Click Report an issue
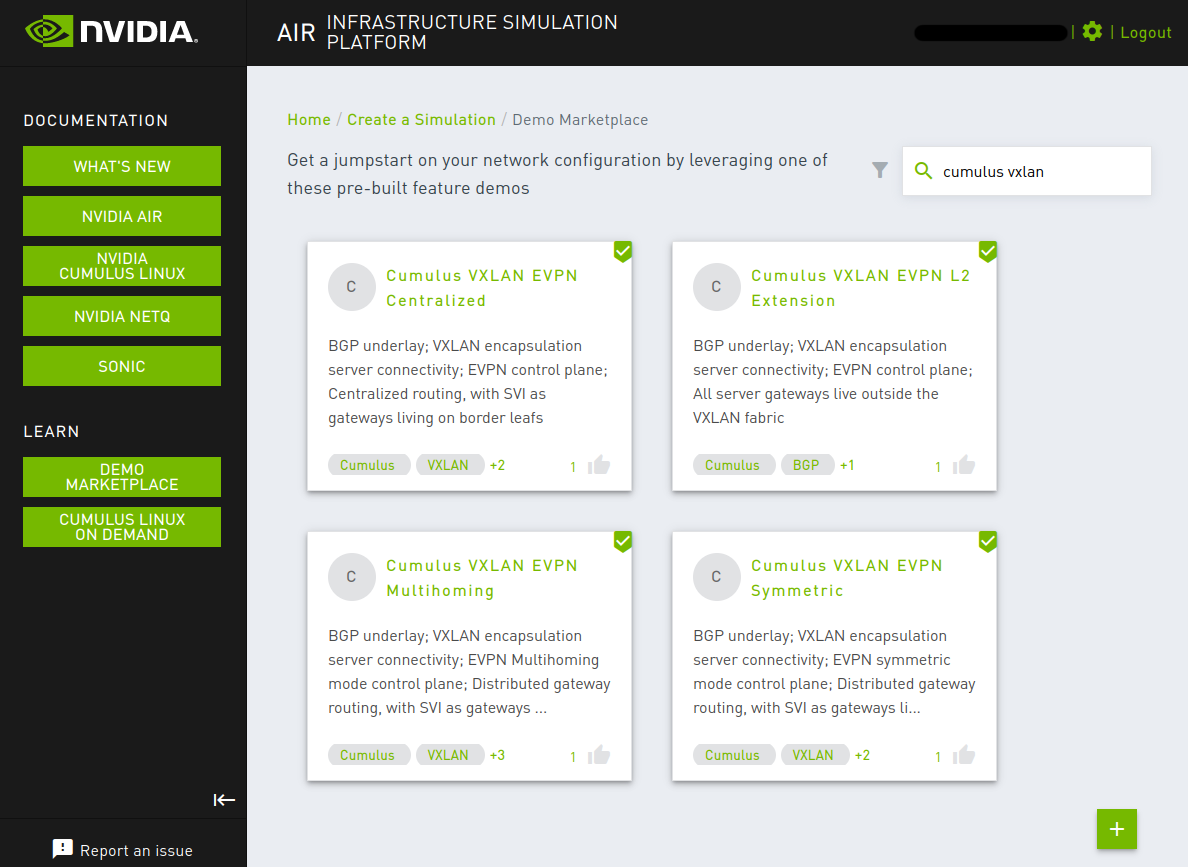 tap(122, 850)
